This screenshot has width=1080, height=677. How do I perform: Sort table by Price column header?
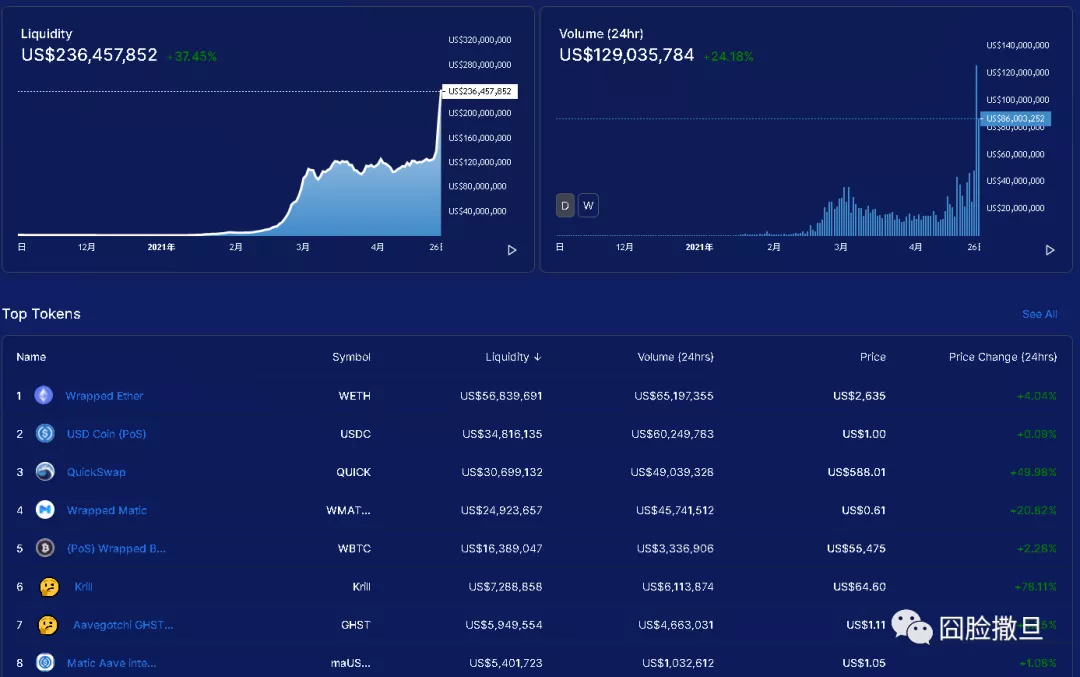[x=873, y=357]
